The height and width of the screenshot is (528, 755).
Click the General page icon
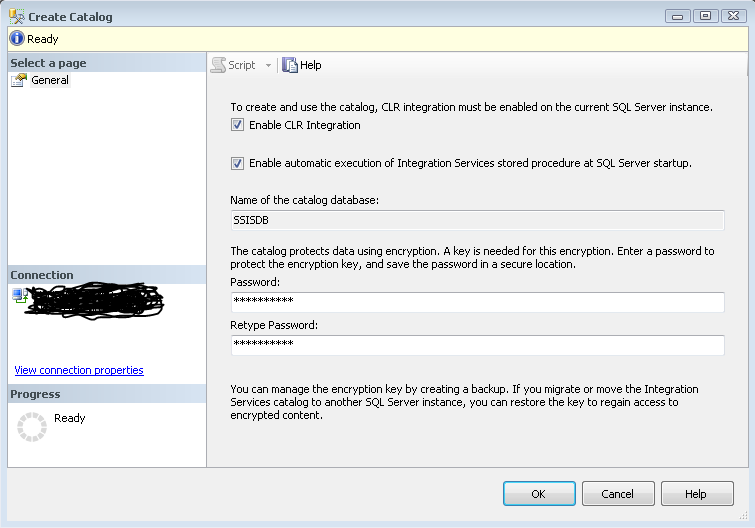pos(19,80)
